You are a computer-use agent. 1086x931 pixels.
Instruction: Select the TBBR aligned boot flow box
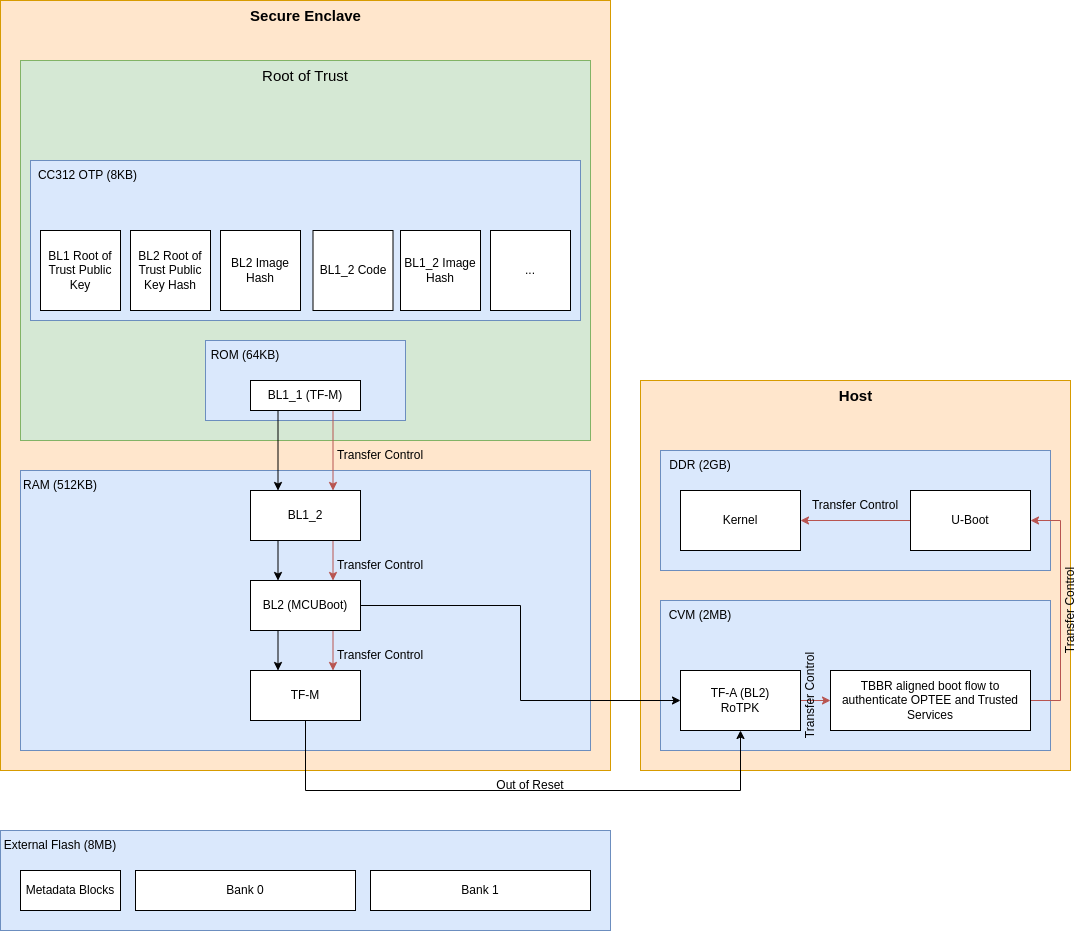[930, 700]
